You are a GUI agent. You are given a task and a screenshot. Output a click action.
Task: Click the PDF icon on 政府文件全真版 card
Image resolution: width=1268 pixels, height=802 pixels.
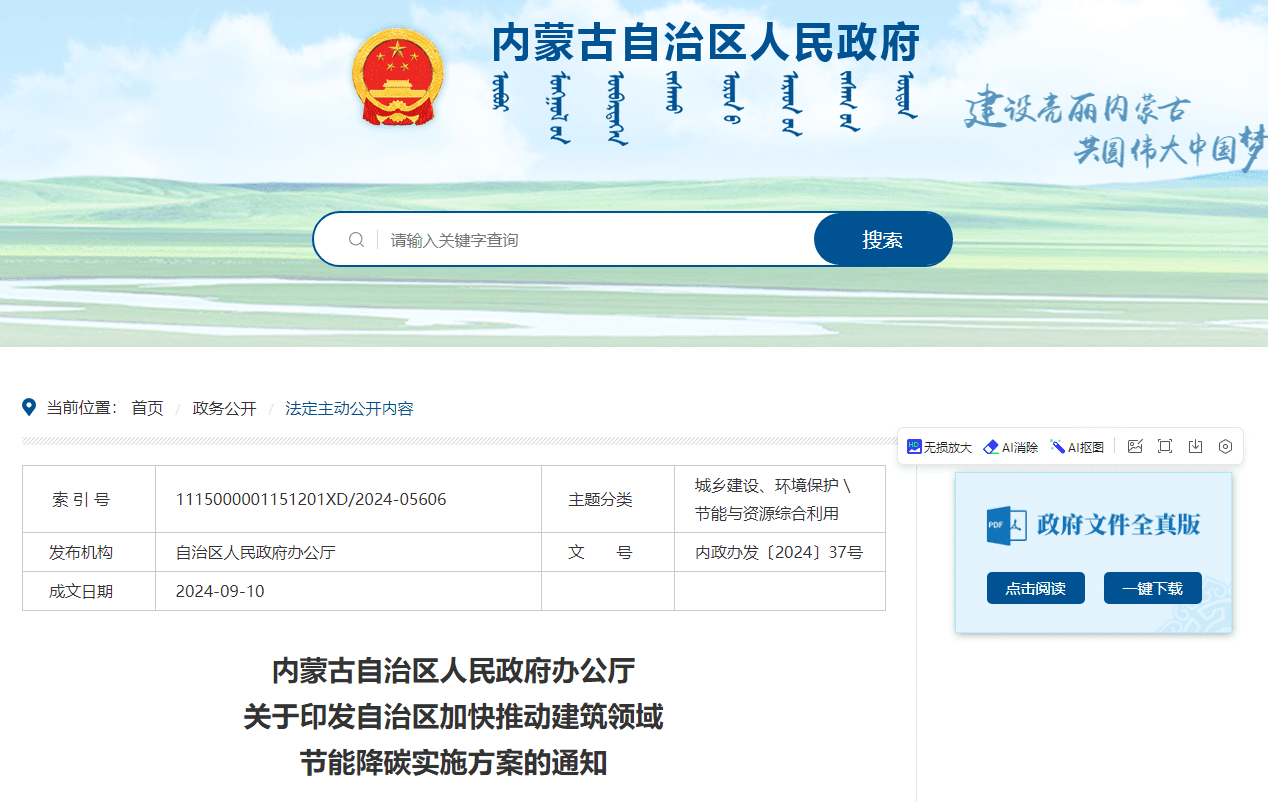[1006, 524]
